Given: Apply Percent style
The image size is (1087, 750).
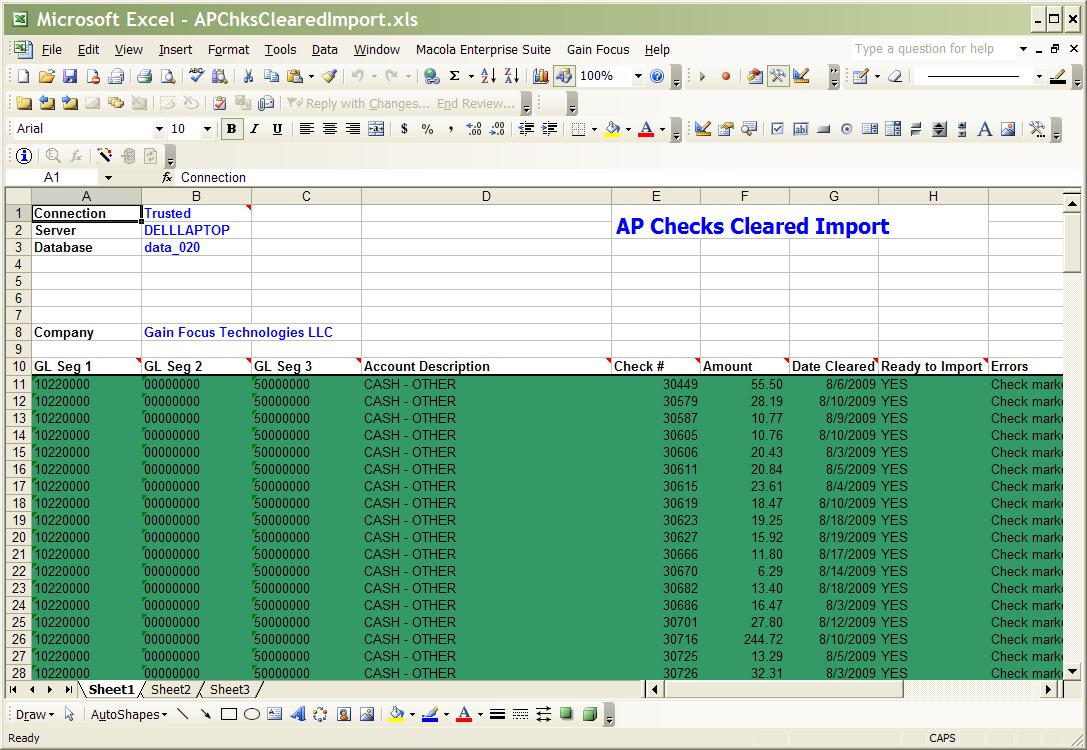Looking at the screenshot, I should tap(427, 129).
